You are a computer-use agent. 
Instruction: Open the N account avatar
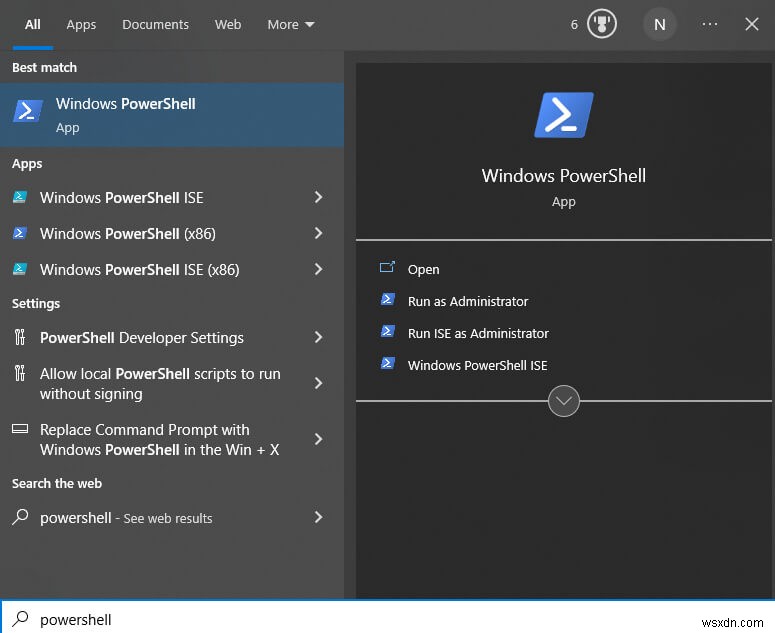[659, 24]
